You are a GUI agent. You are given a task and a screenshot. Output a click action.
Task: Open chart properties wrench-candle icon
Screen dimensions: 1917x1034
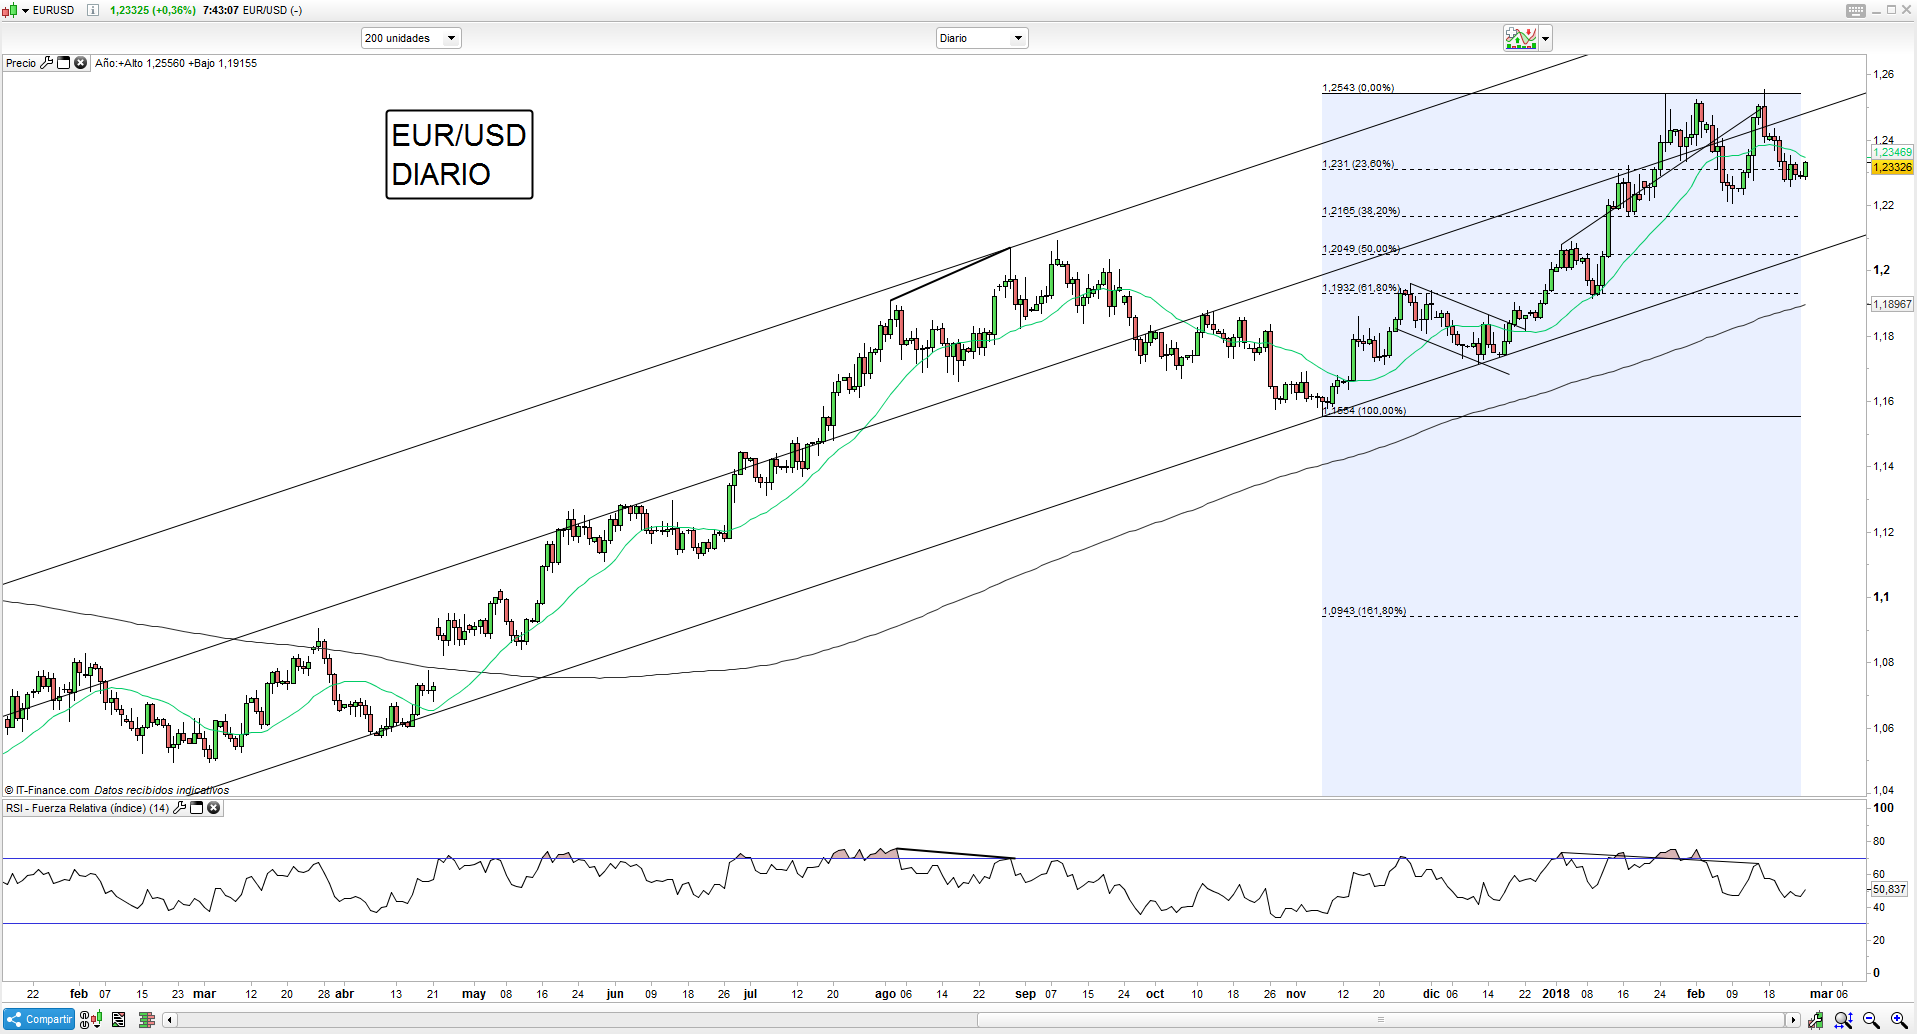click(1815, 1020)
